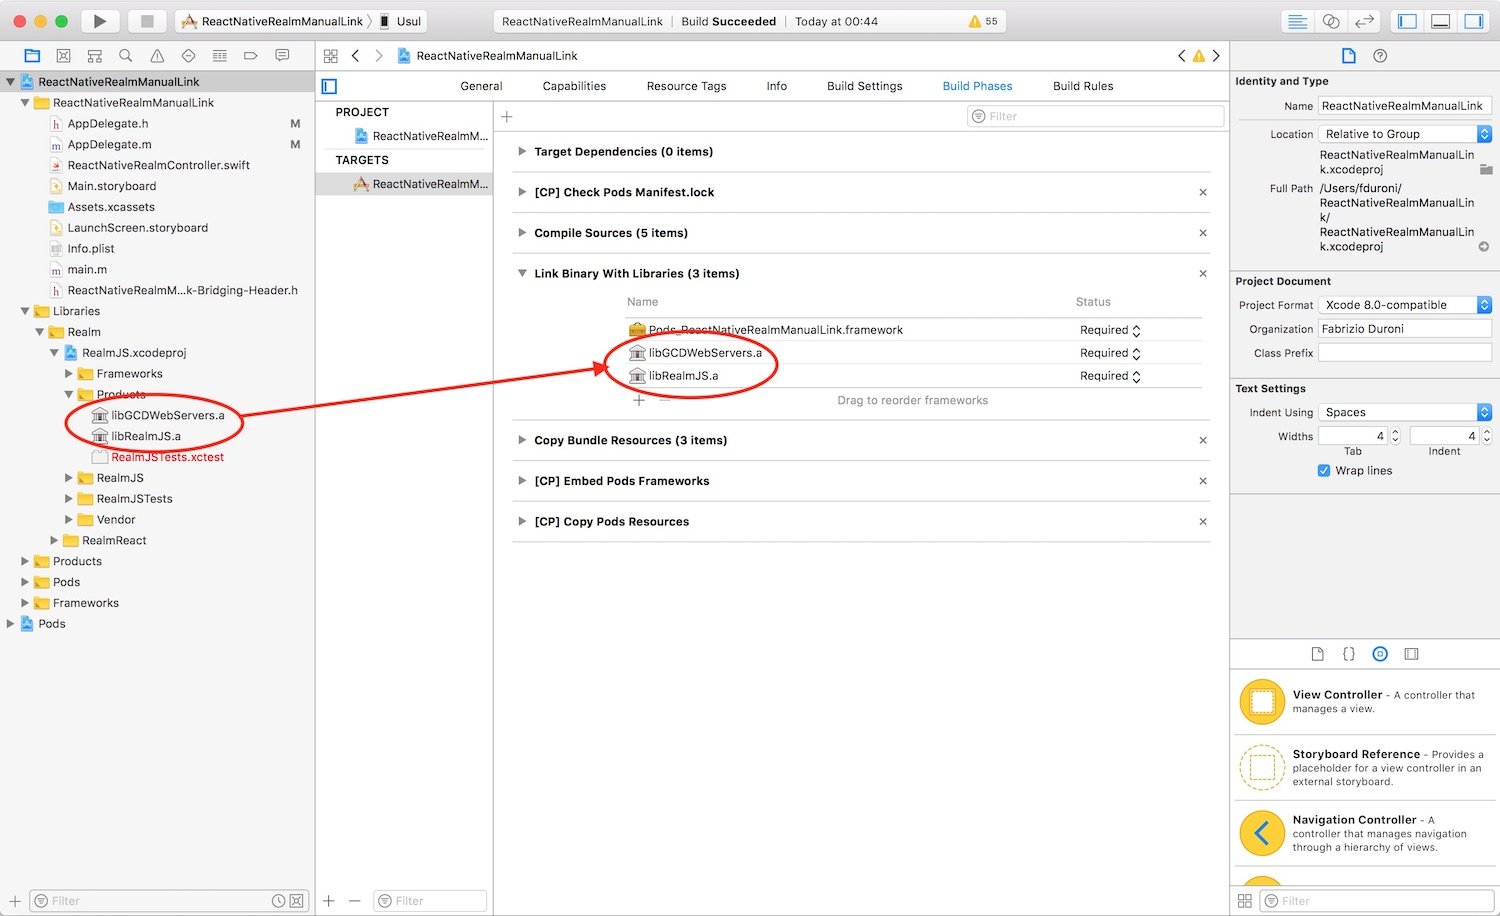This screenshot has width=1500, height=916.
Task: Show the Media library
Action: (x=1411, y=654)
